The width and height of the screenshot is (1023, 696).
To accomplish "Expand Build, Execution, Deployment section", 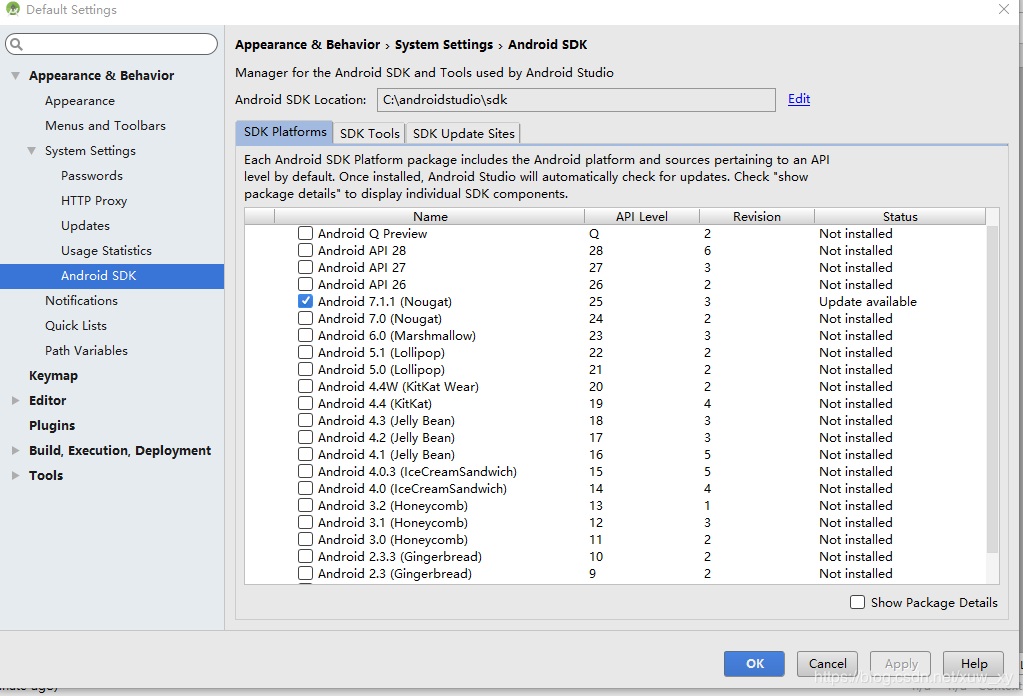I will pyautogui.click(x=16, y=450).
